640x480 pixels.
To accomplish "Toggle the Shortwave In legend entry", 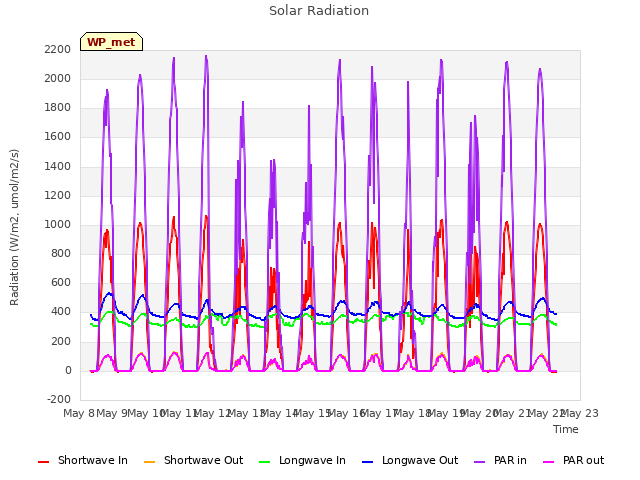I will click(x=83, y=460).
